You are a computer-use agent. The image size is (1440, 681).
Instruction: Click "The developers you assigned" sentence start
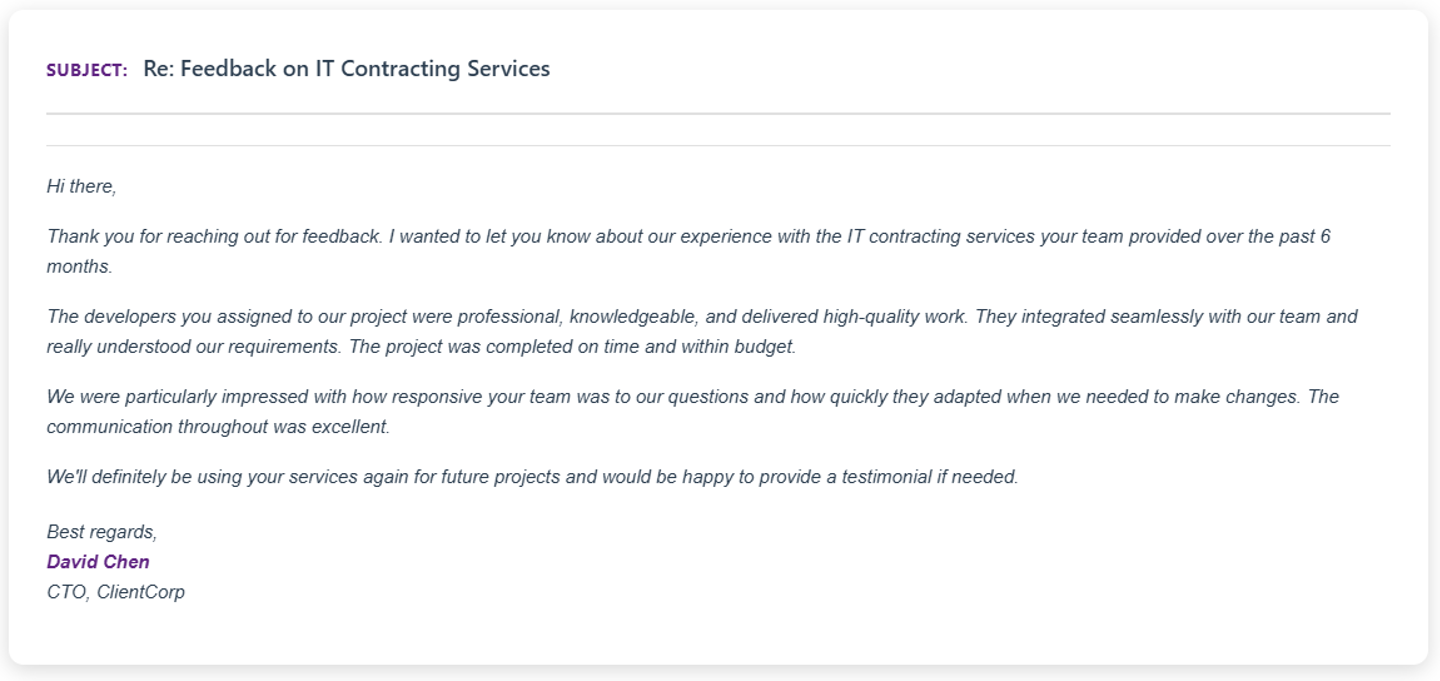pyautogui.click(x=150, y=317)
